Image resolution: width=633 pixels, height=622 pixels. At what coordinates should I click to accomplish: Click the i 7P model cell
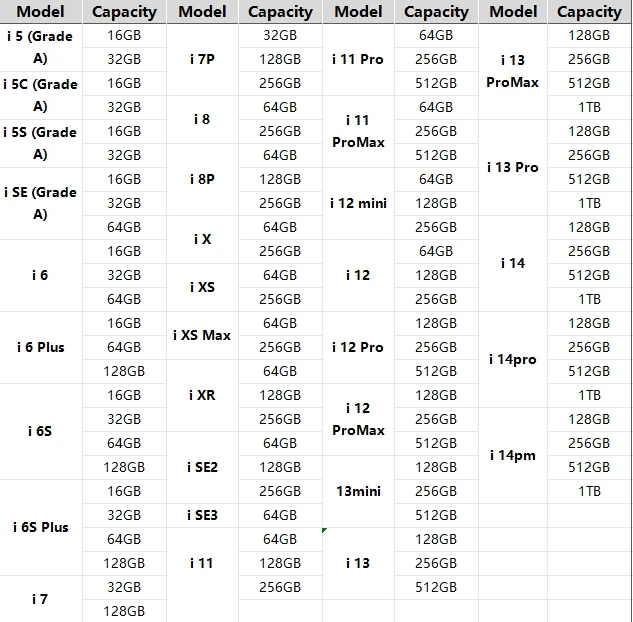tap(202, 59)
